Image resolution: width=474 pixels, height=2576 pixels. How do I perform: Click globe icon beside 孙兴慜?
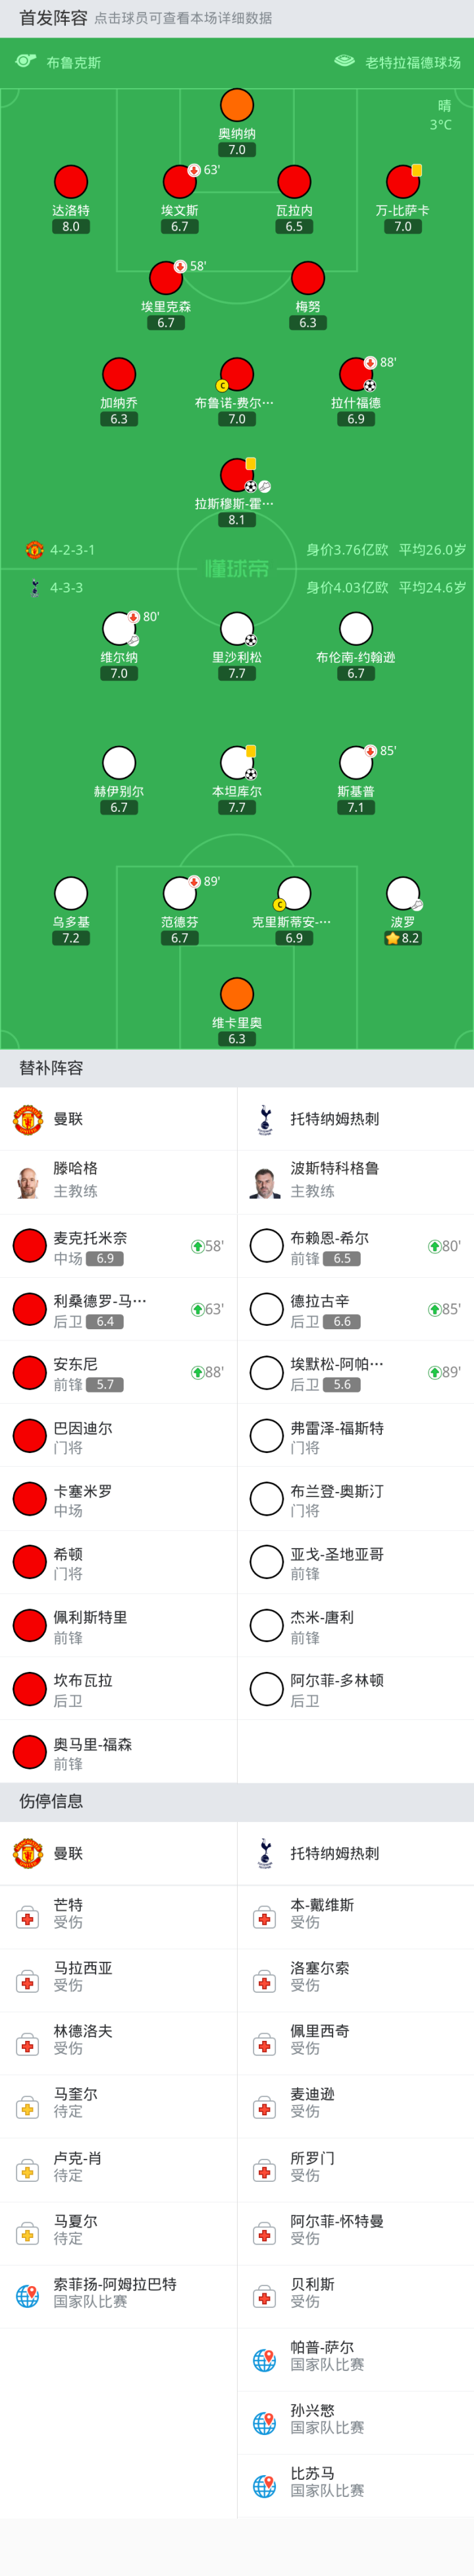tap(265, 2423)
